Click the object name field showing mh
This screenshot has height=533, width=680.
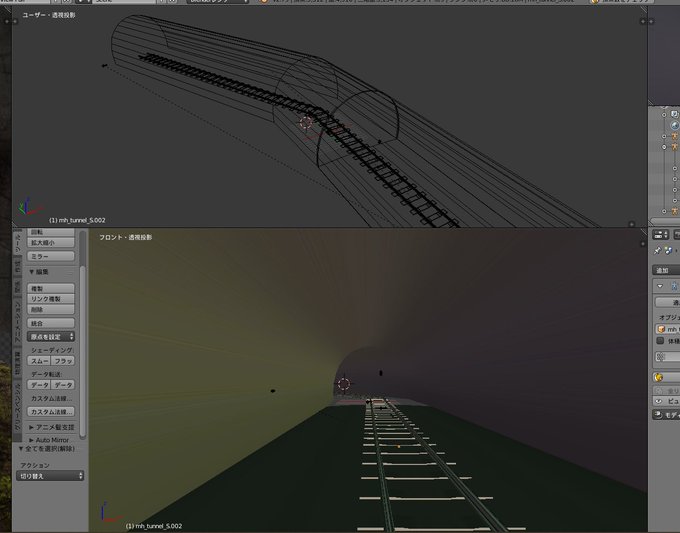[x=668, y=329]
